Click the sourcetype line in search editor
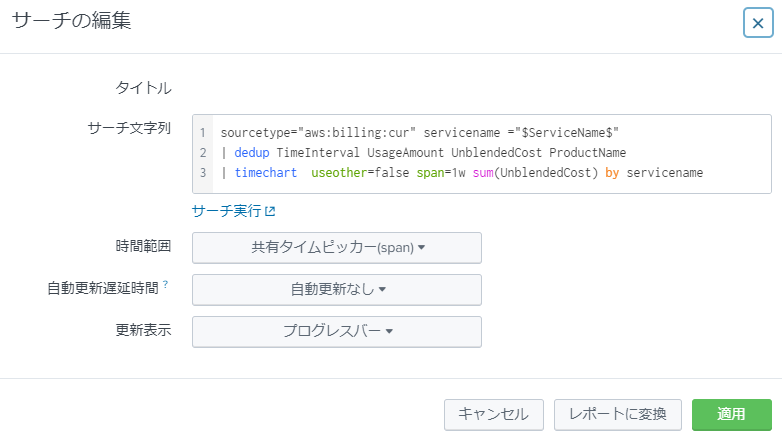This screenshot has height=443, width=782. pos(419,133)
